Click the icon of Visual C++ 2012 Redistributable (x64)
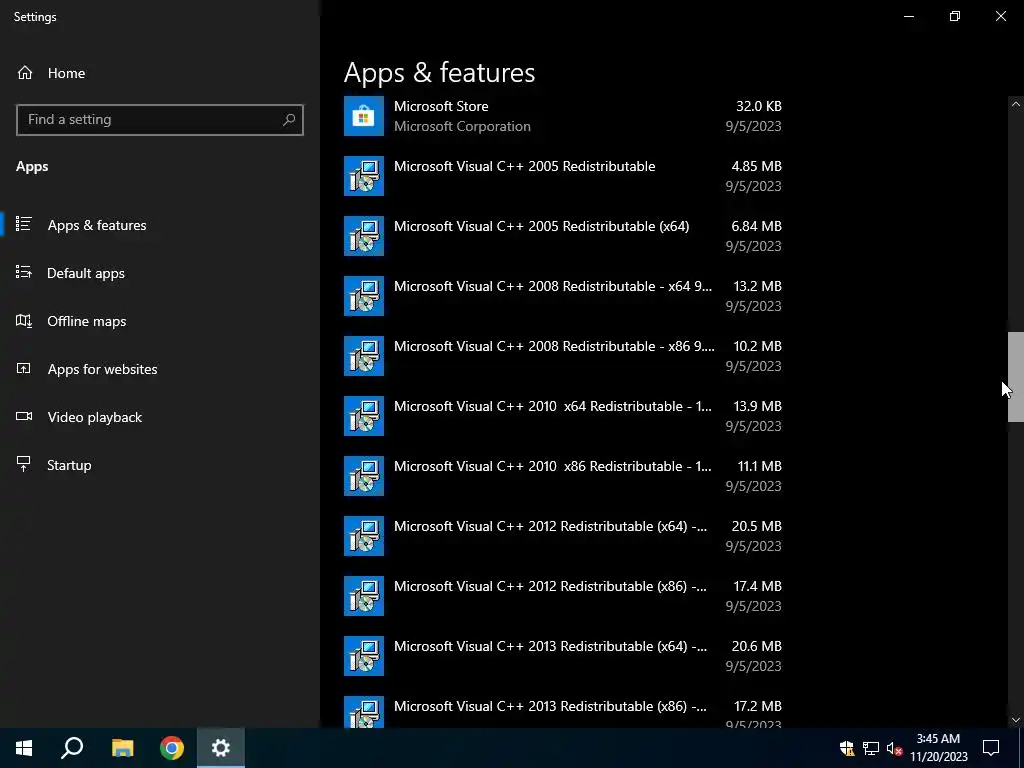This screenshot has height=768, width=1024. click(x=364, y=536)
